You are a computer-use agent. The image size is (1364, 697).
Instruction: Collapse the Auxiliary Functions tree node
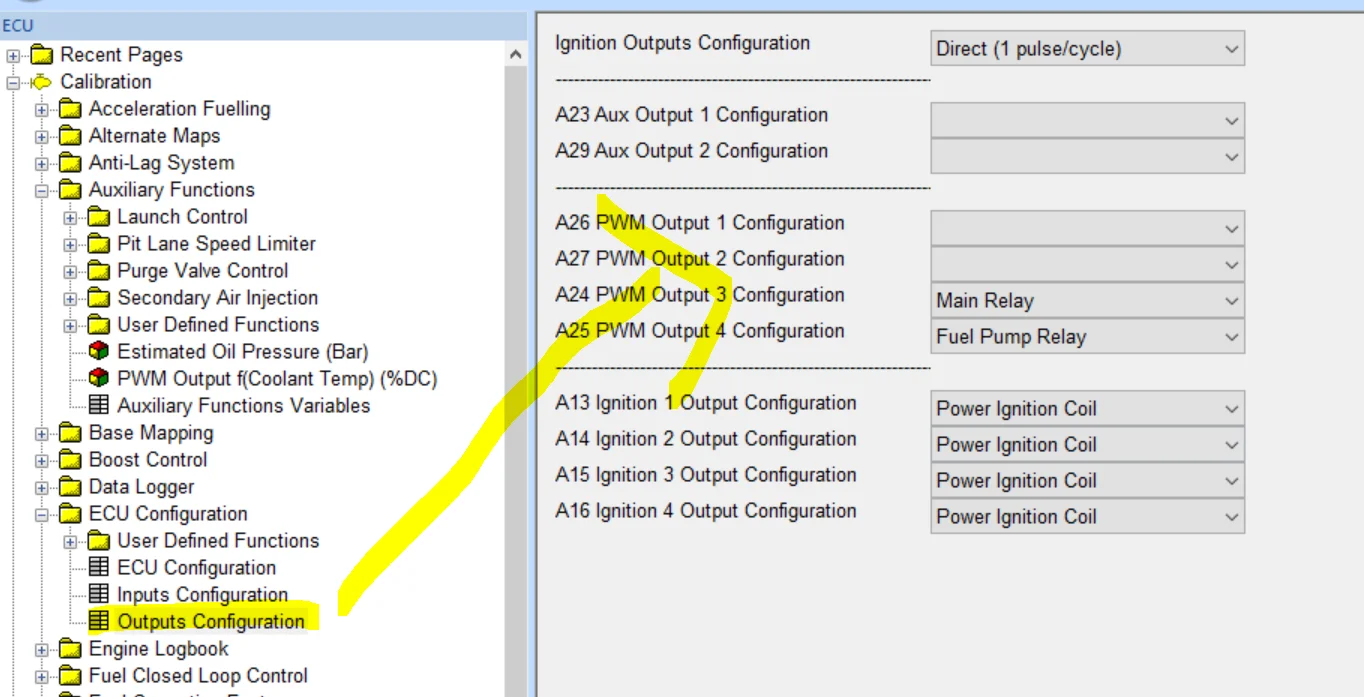pyautogui.click(x=42, y=190)
